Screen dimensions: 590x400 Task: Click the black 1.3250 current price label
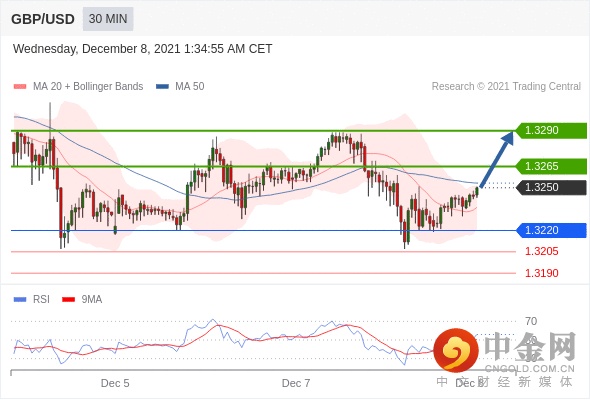(551, 187)
